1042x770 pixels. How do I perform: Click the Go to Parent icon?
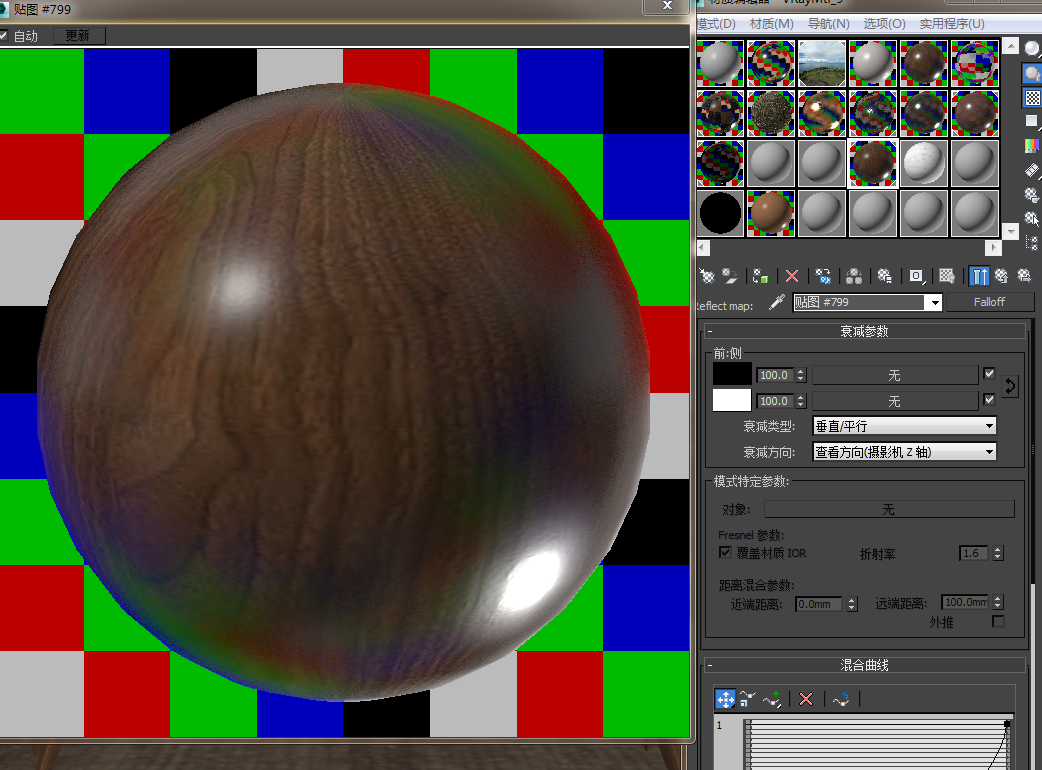click(x=1001, y=275)
